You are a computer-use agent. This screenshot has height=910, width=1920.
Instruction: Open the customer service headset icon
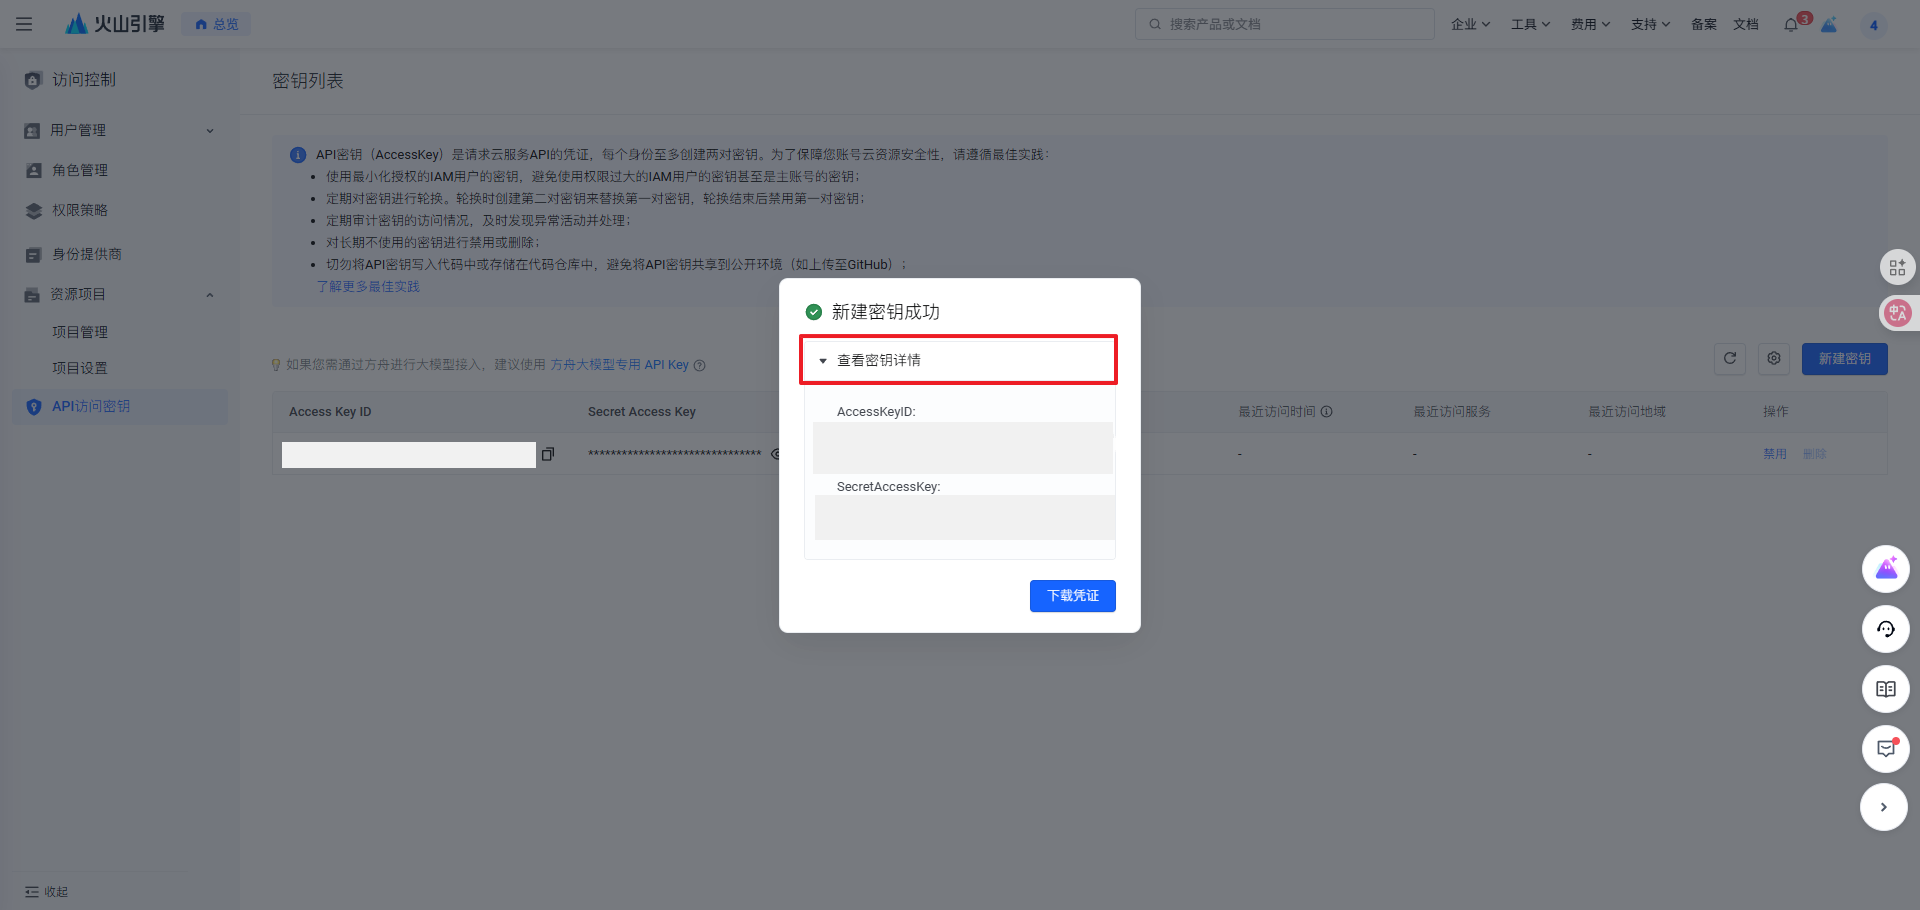(x=1885, y=629)
